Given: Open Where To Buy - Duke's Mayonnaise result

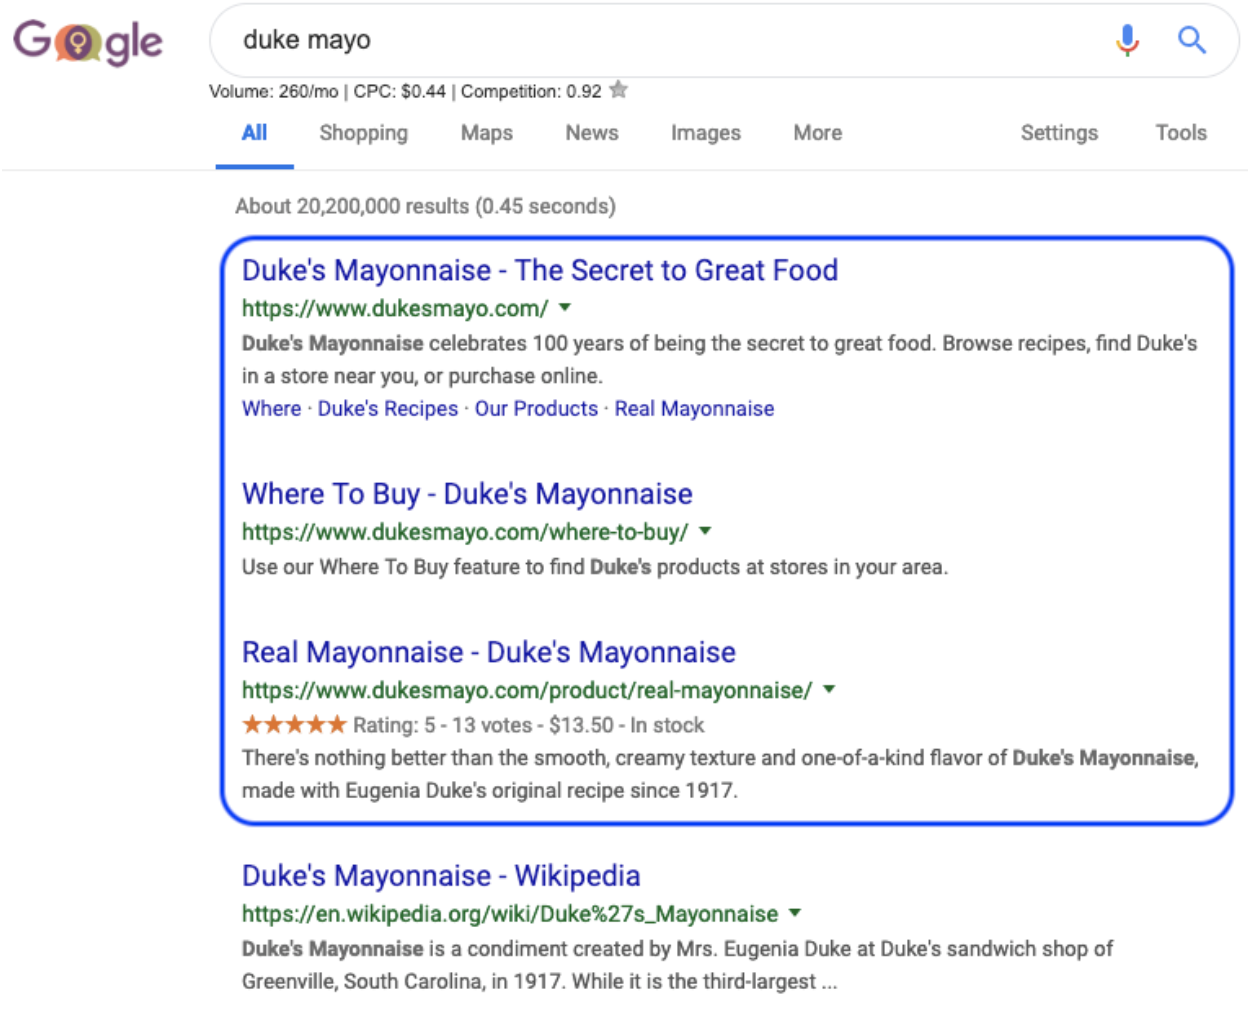Looking at the screenshot, I should tap(467, 494).
